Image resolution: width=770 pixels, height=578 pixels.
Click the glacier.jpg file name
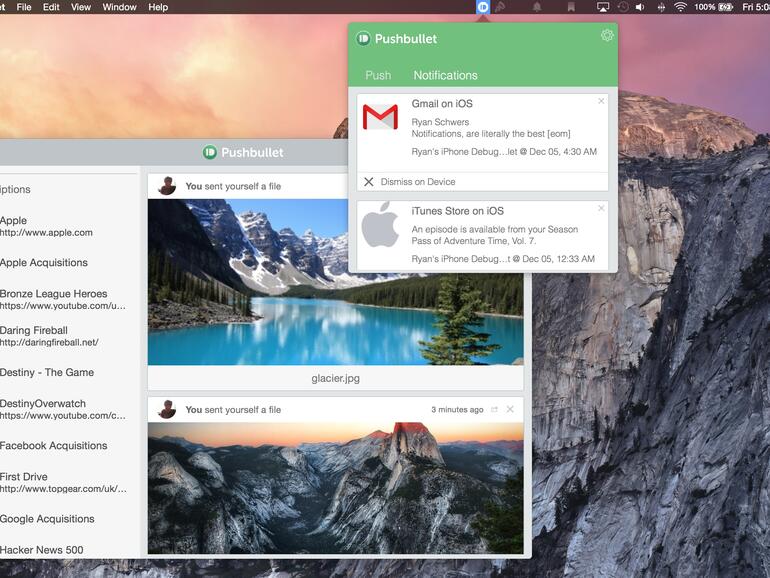click(x=335, y=379)
